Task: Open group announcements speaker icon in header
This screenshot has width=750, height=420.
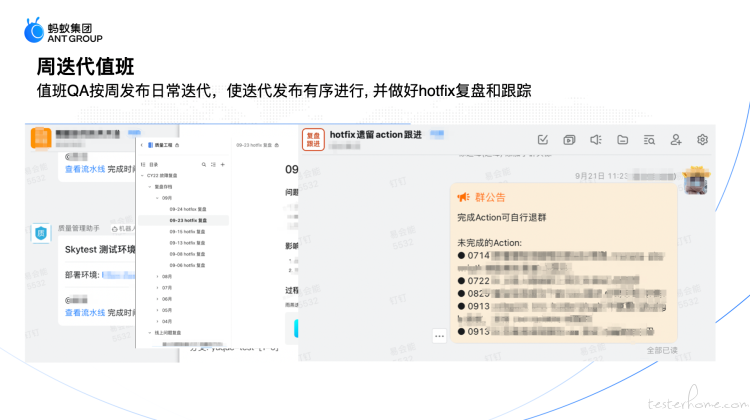Action: (x=596, y=140)
